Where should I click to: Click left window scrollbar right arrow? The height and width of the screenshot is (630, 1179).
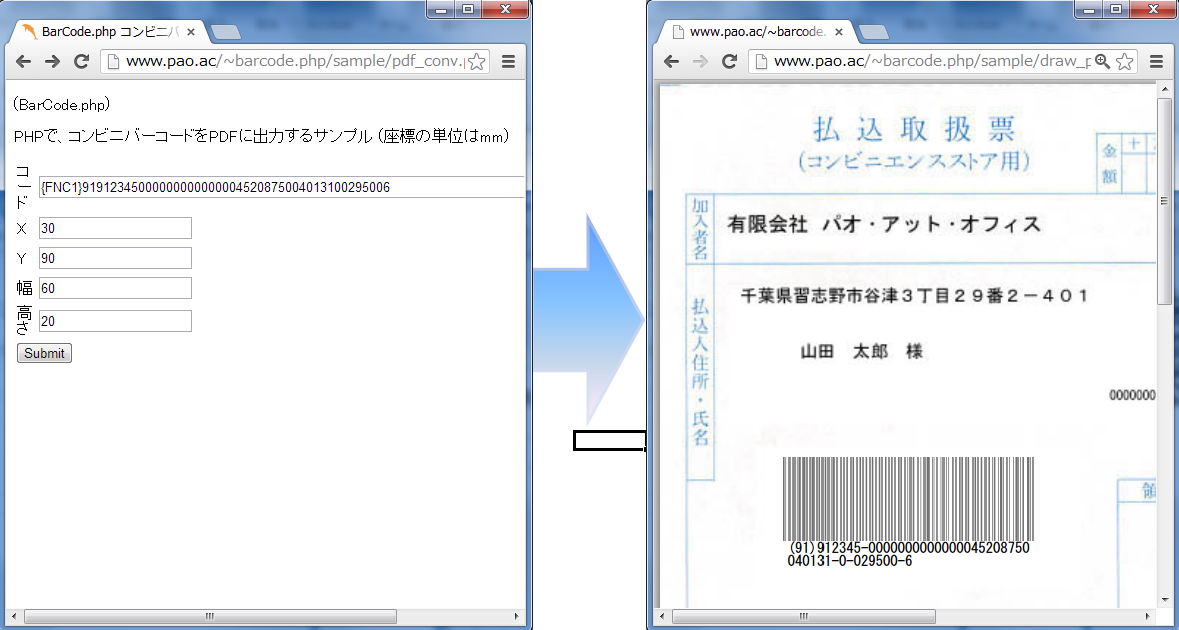pos(517,616)
